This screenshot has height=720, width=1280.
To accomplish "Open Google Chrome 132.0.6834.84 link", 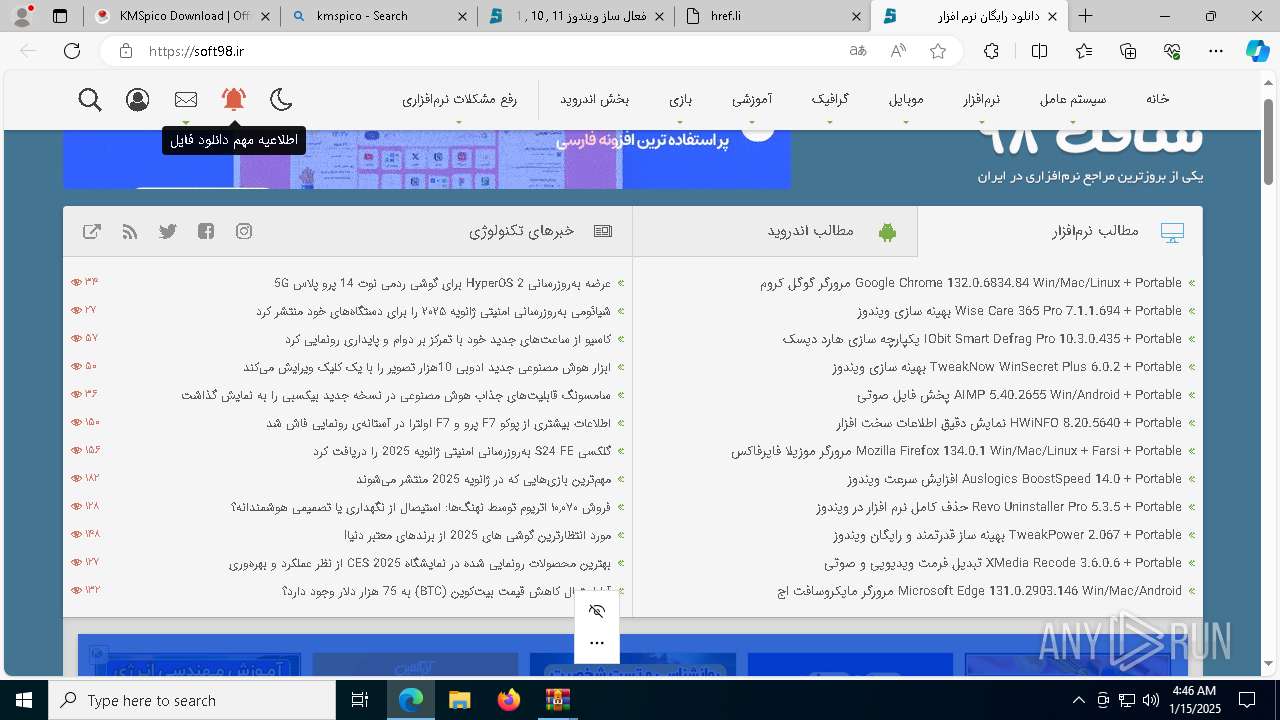I will pyautogui.click(x=971, y=283).
